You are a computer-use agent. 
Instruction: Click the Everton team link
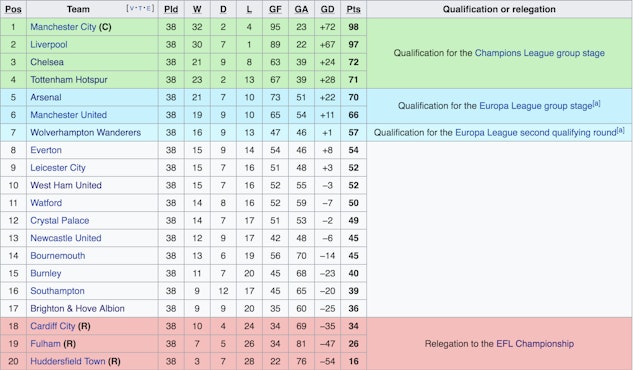pos(46,150)
